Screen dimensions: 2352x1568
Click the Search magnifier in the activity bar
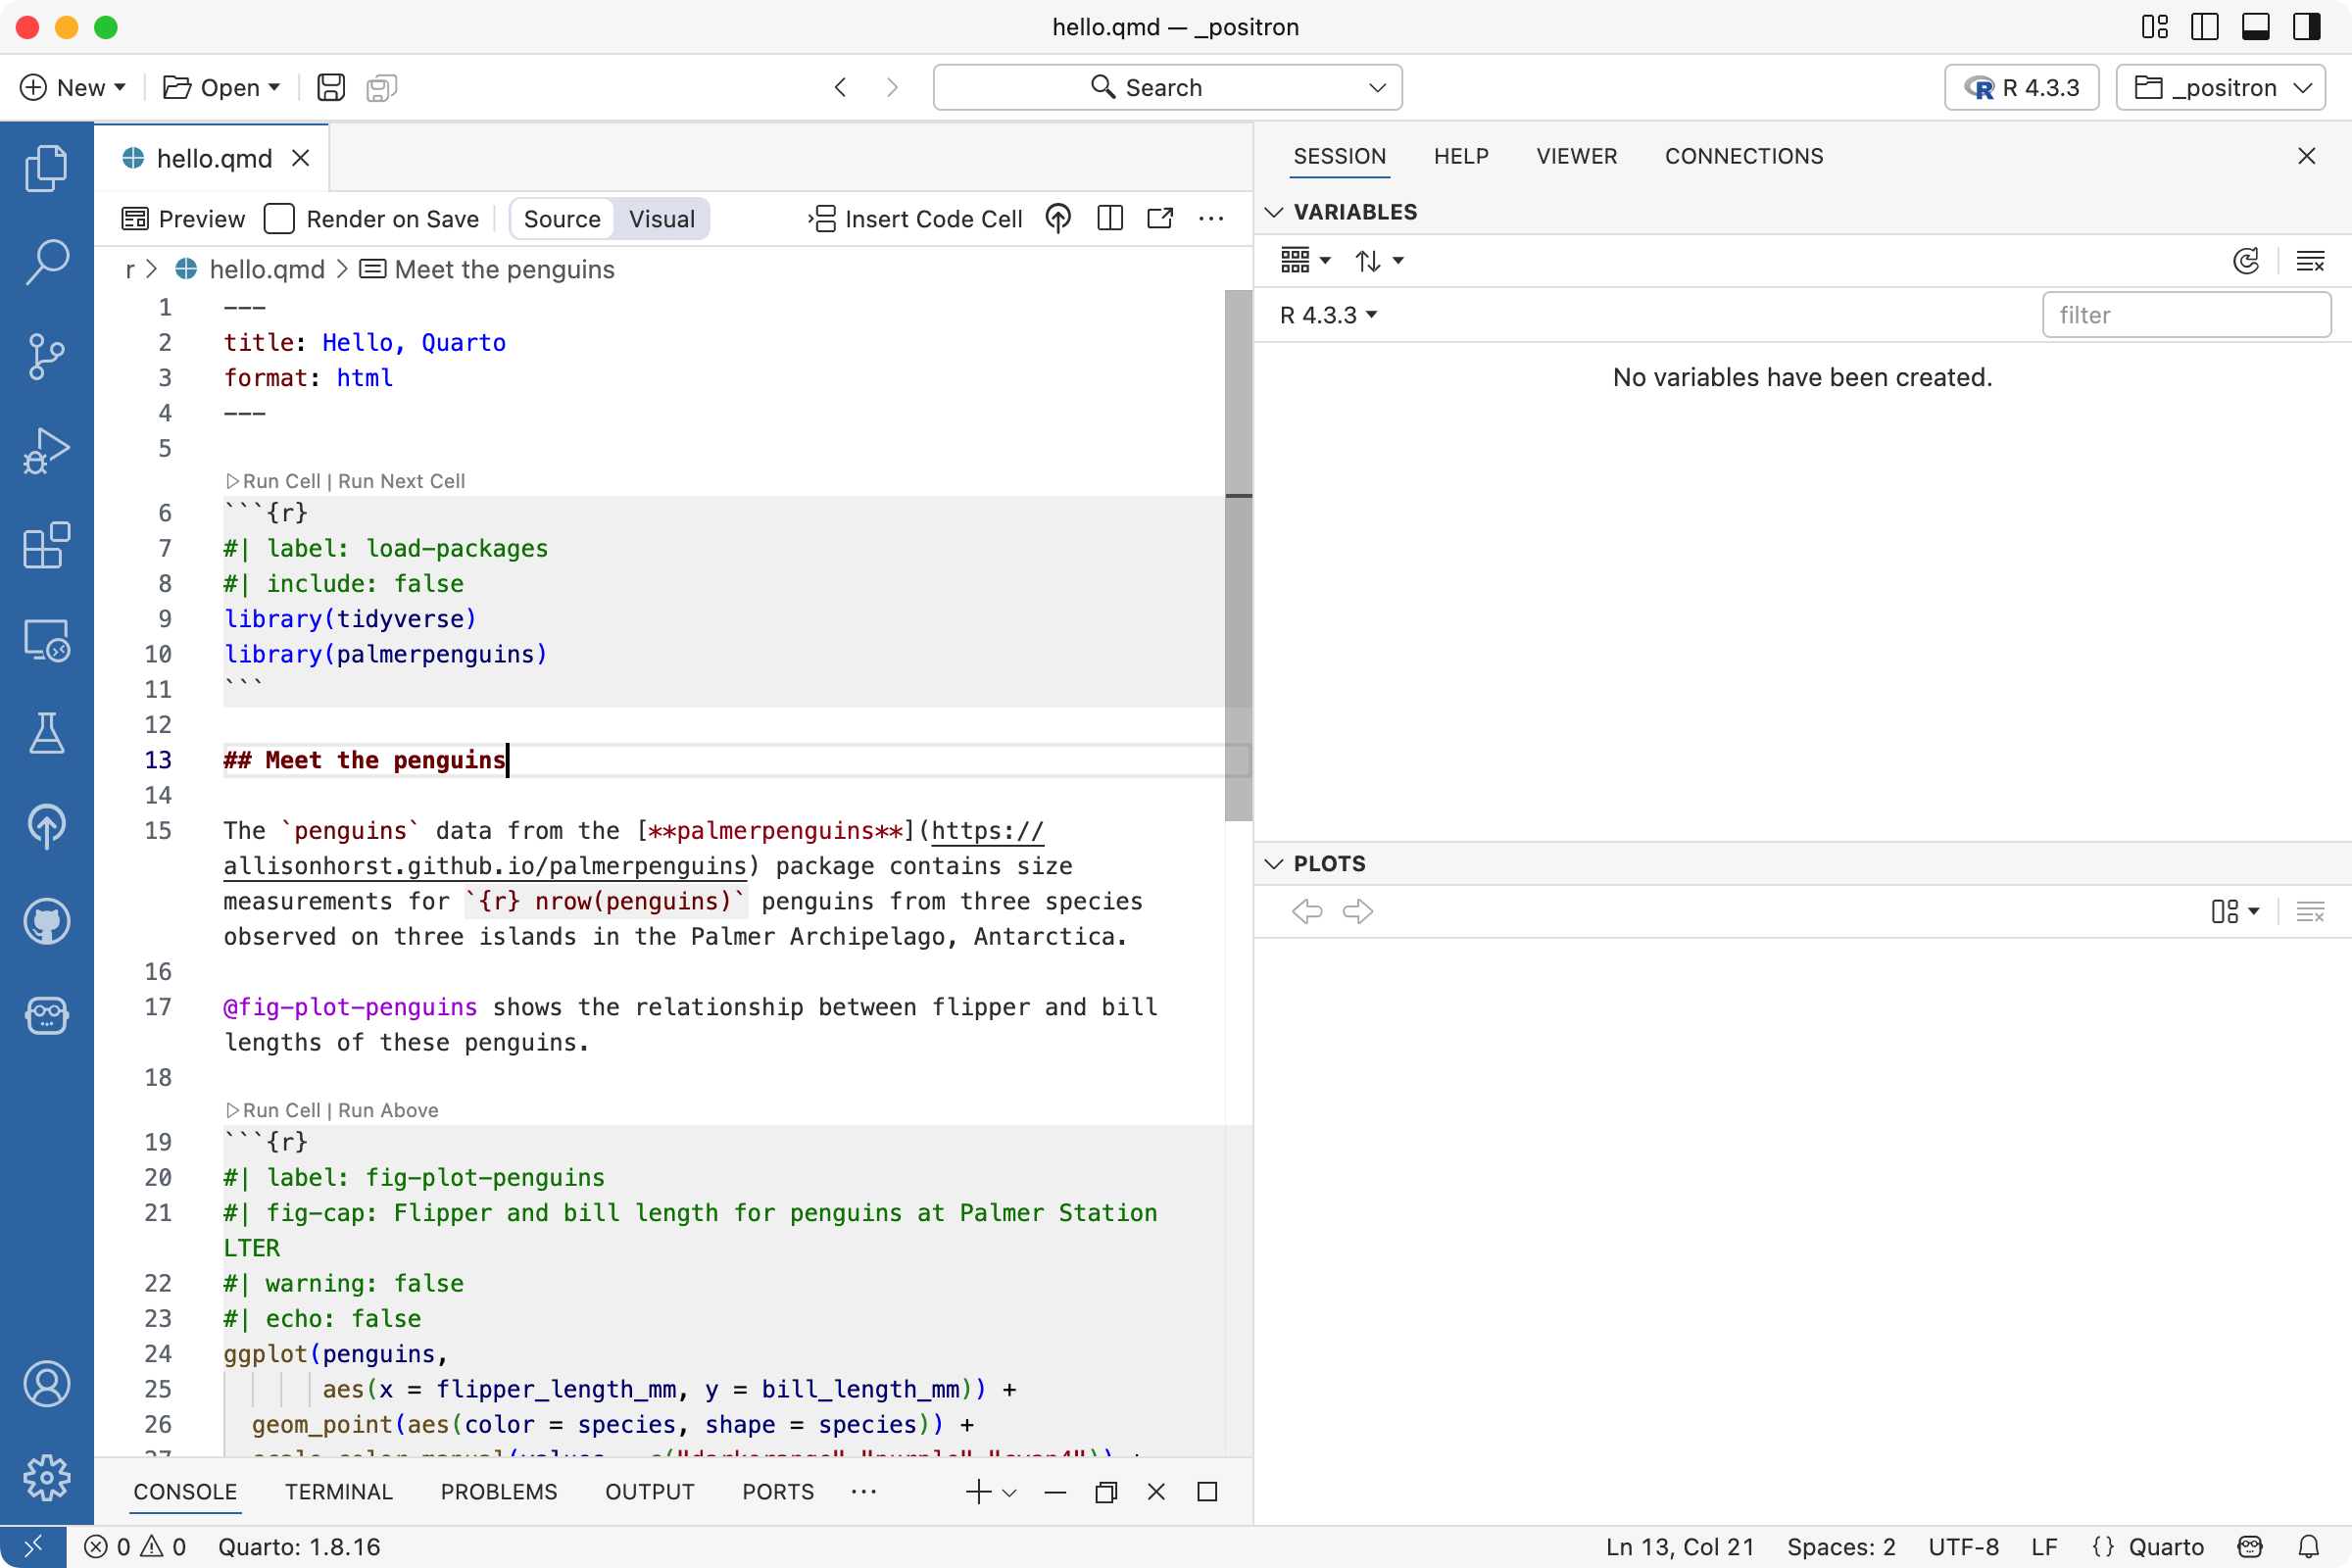pos(46,262)
